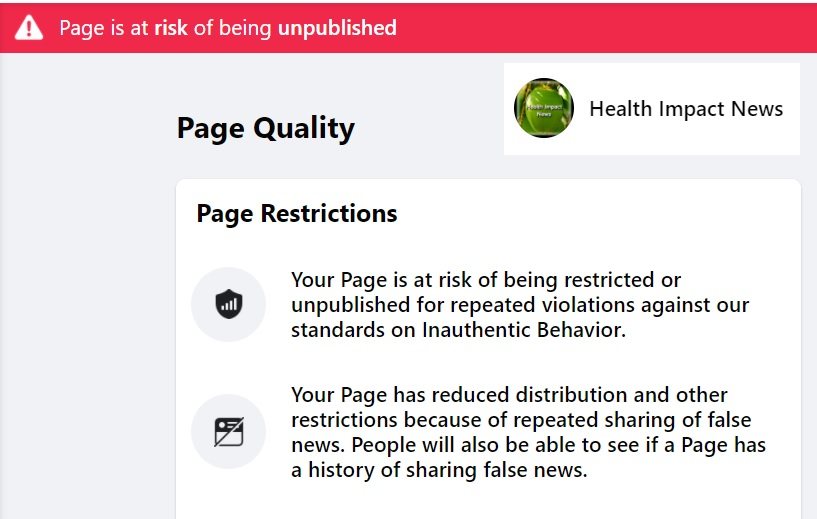This screenshot has width=817, height=519.
Task: Open the reduced distribution restriction notice text
Action: pyautogui.click(x=528, y=432)
